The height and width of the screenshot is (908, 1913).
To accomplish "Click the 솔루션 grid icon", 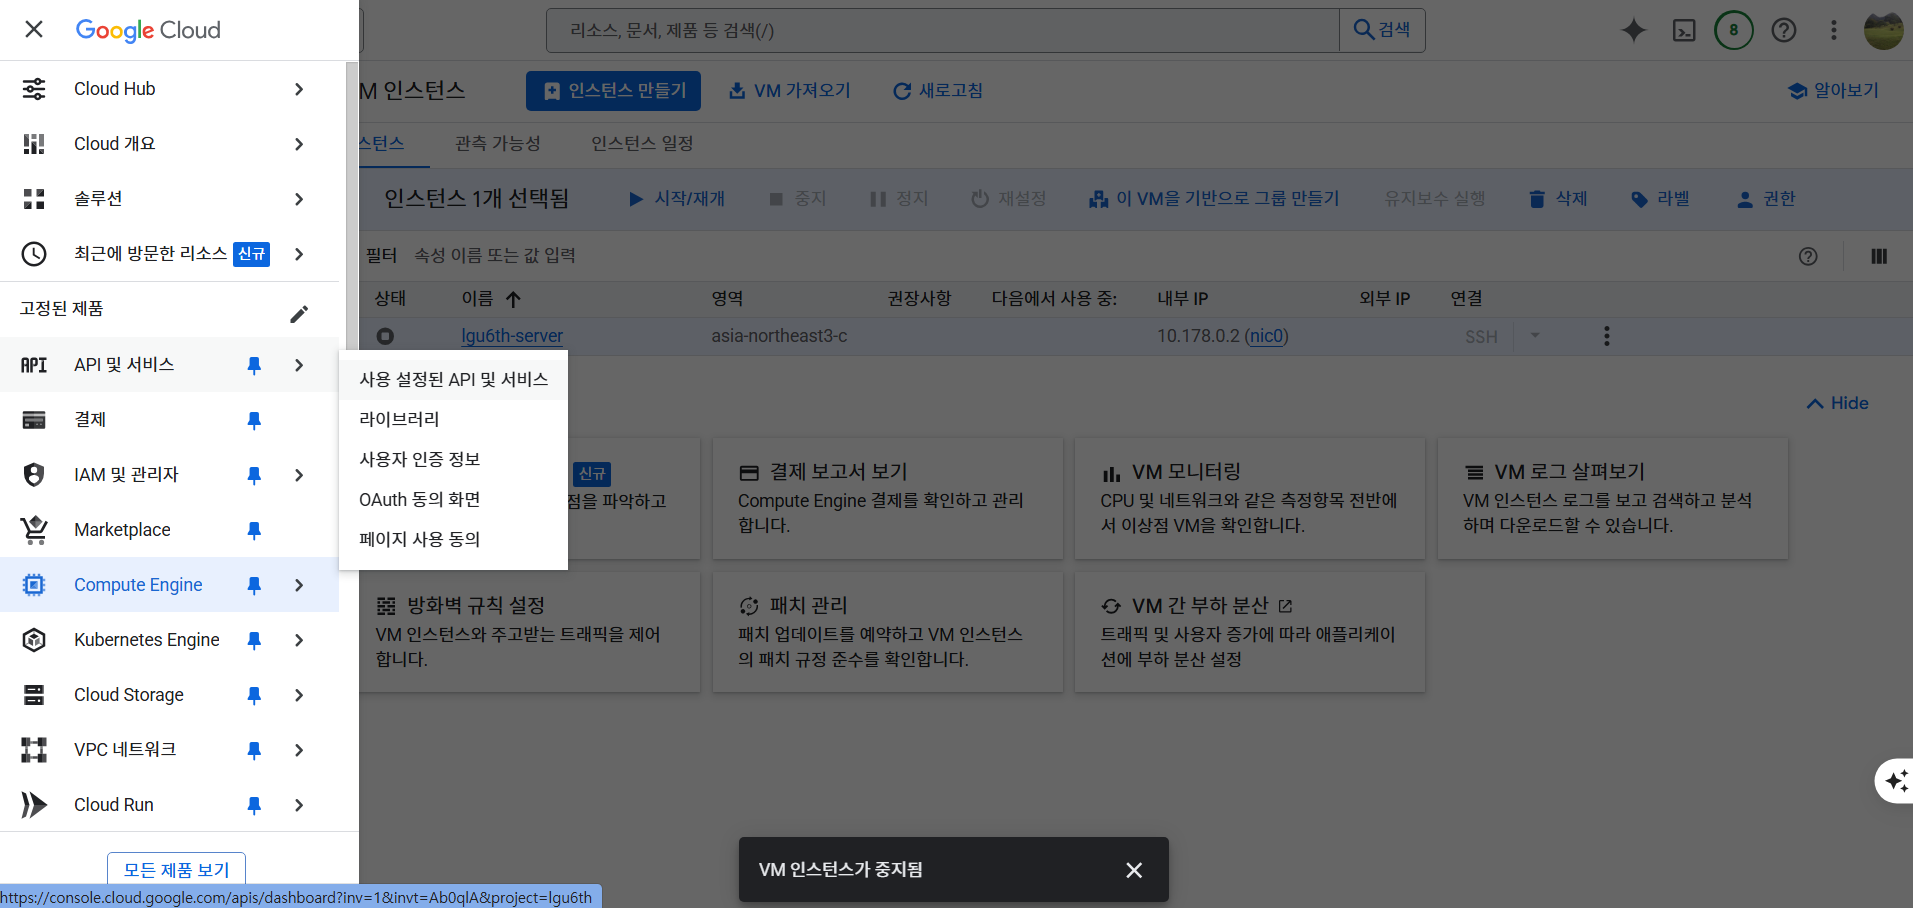I will pyautogui.click(x=34, y=199).
